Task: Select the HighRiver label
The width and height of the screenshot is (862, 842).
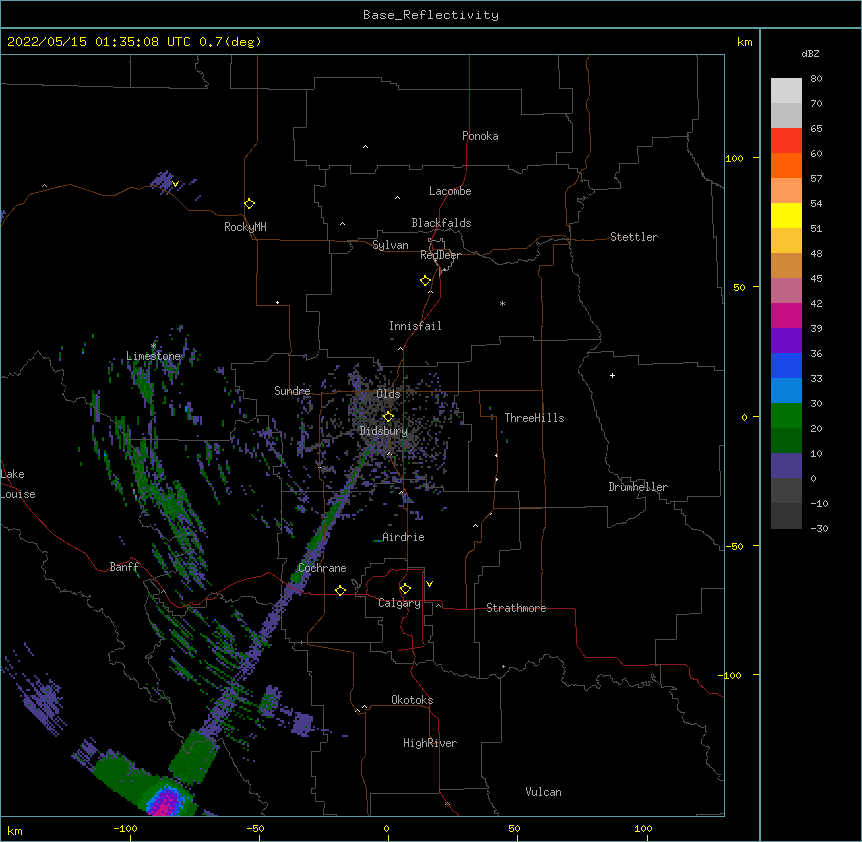Action: coord(430,743)
